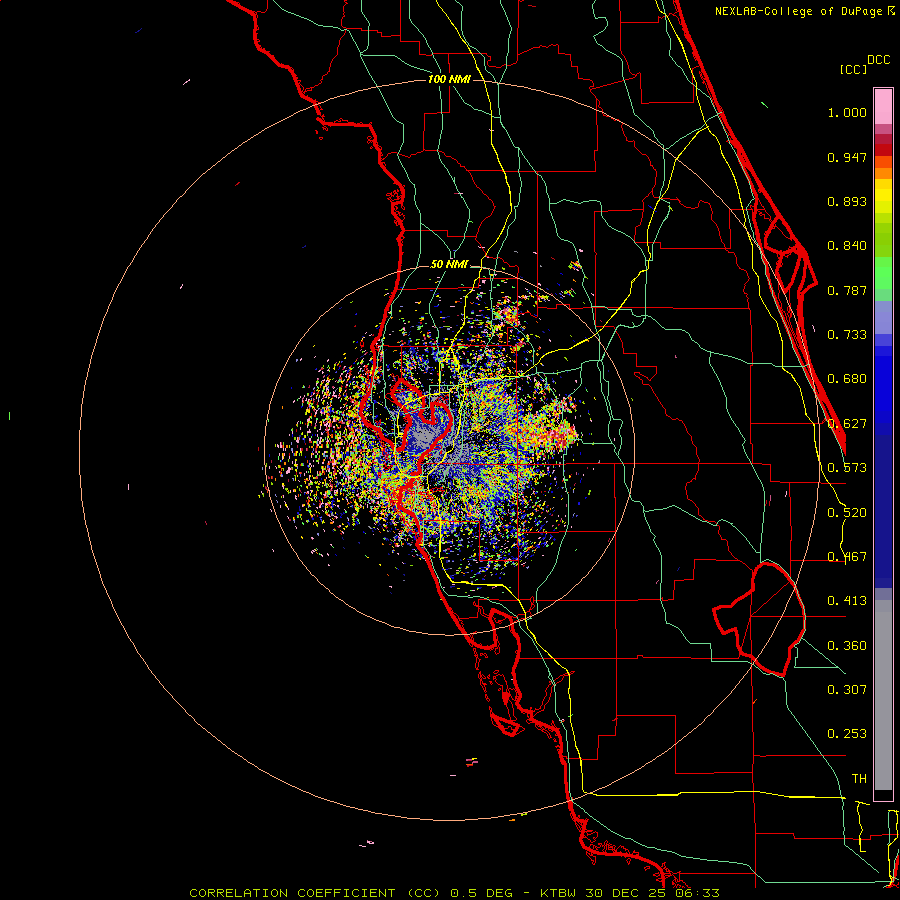
Task: Select the 0.253 scale value
Action: pyautogui.click(x=847, y=734)
